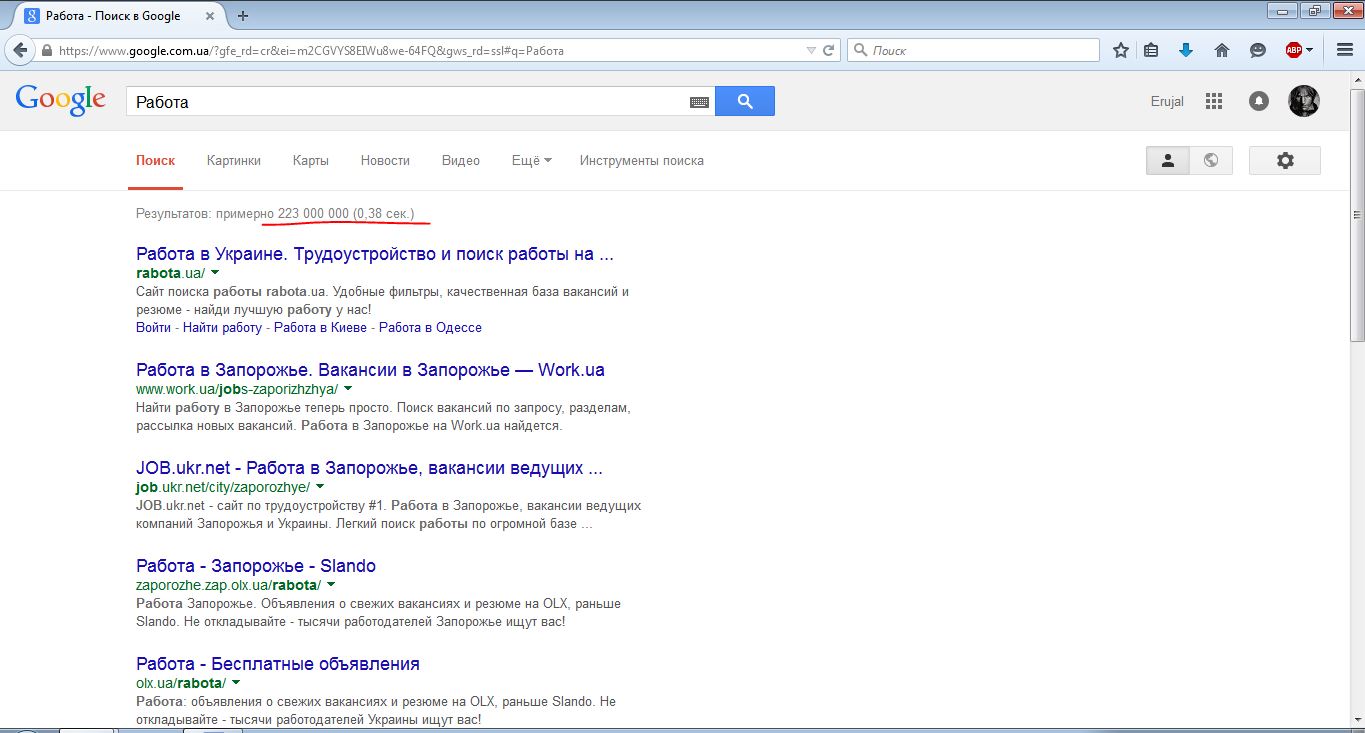Open the on-screen keyboard icon in search box
The height and width of the screenshot is (733, 1365).
coord(699,102)
